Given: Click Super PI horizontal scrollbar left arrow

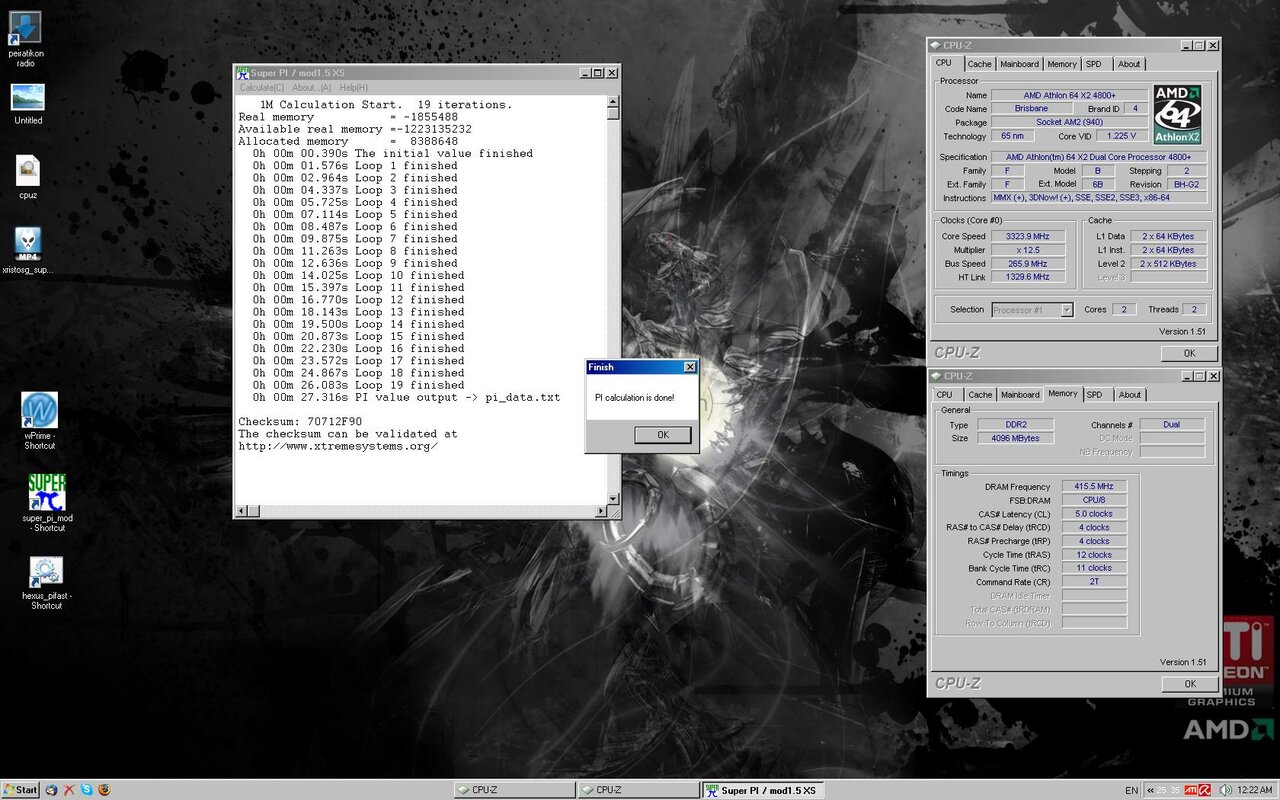Looking at the screenshot, I should tap(240, 512).
